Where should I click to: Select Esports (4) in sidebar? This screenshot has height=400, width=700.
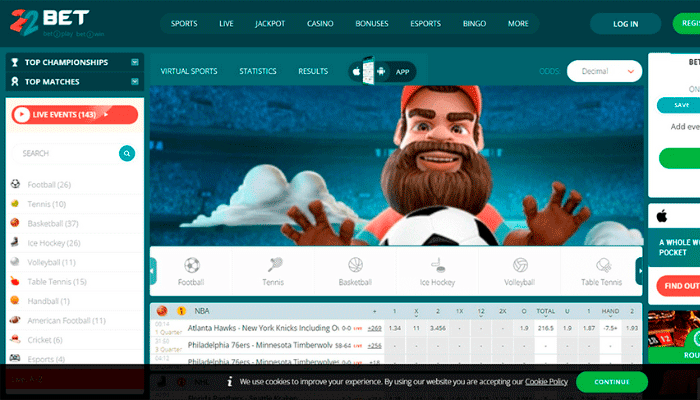(x=46, y=359)
